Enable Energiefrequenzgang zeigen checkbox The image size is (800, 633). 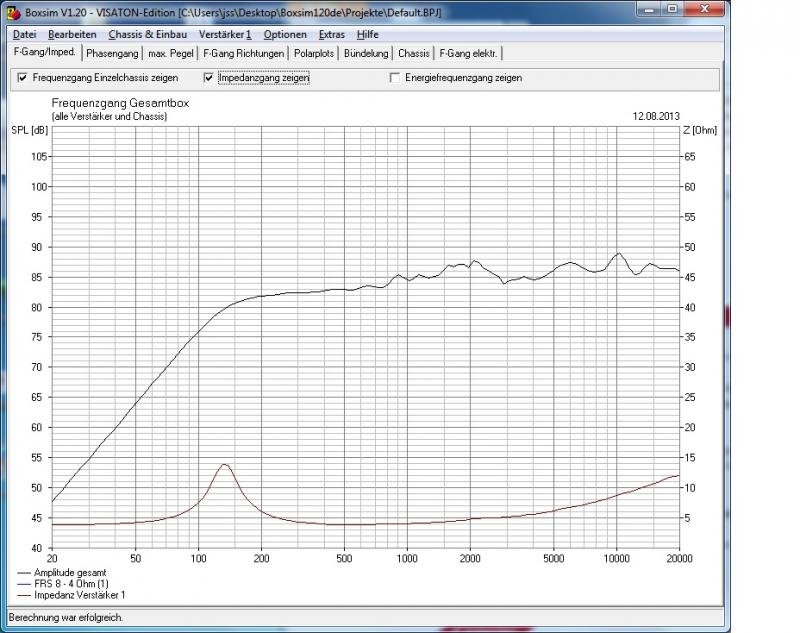click(396, 78)
